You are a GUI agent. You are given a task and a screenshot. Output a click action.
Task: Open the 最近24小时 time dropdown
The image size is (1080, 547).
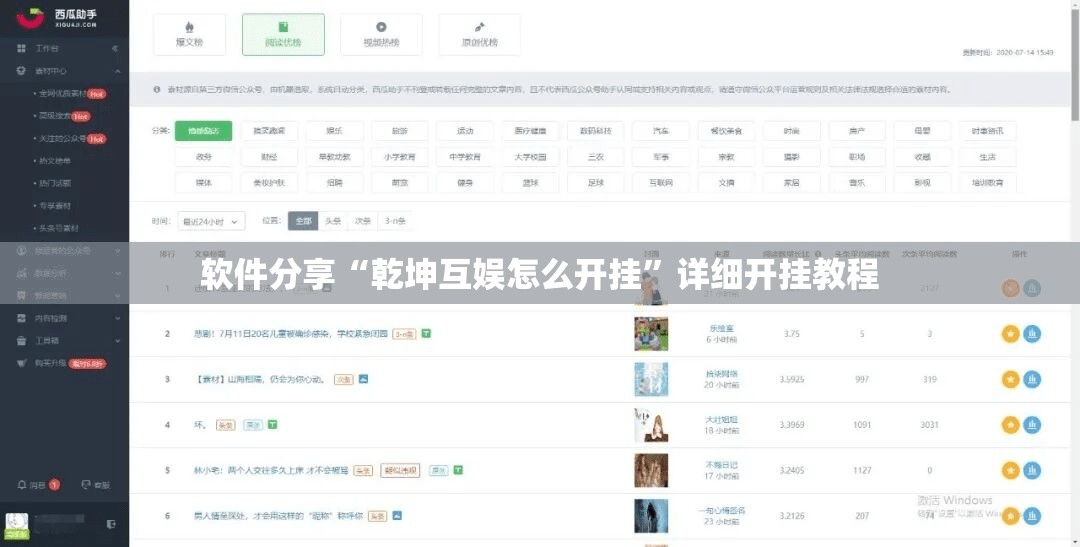click(x=211, y=221)
